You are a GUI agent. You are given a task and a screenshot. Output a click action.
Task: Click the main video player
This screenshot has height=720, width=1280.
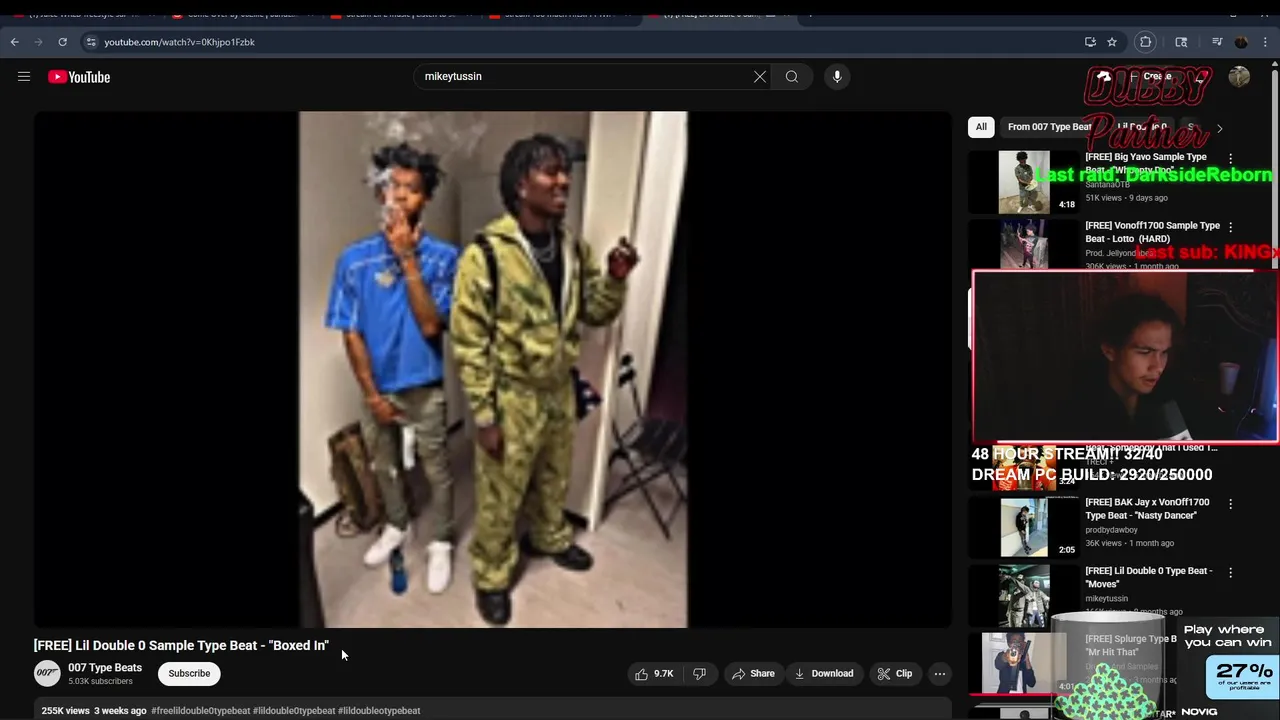point(493,369)
